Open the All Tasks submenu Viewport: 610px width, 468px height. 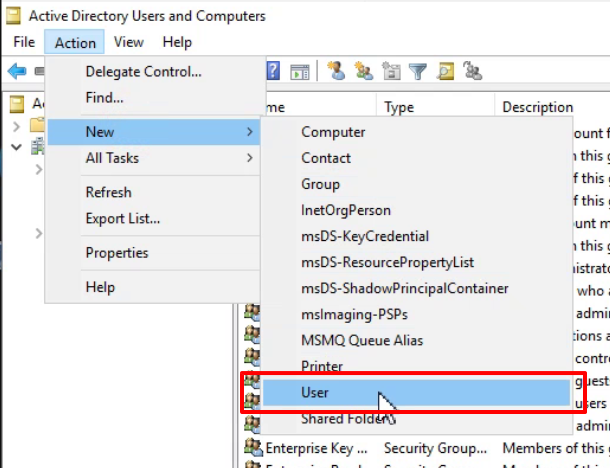[x=153, y=158]
